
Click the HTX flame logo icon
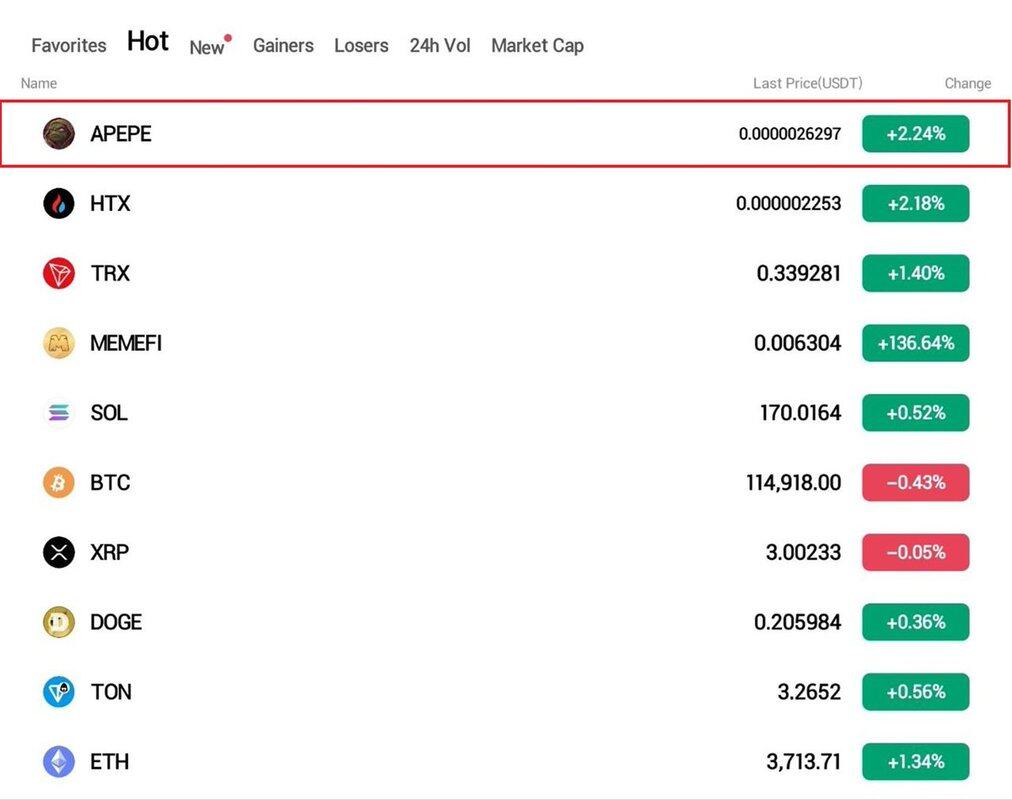(x=59, y=203)
